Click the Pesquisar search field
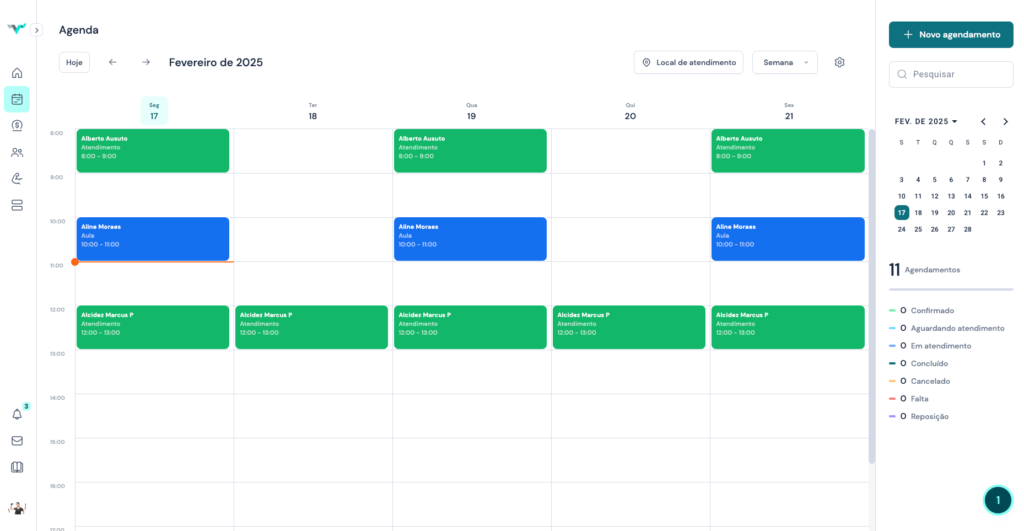 click(x=950, y=74)
